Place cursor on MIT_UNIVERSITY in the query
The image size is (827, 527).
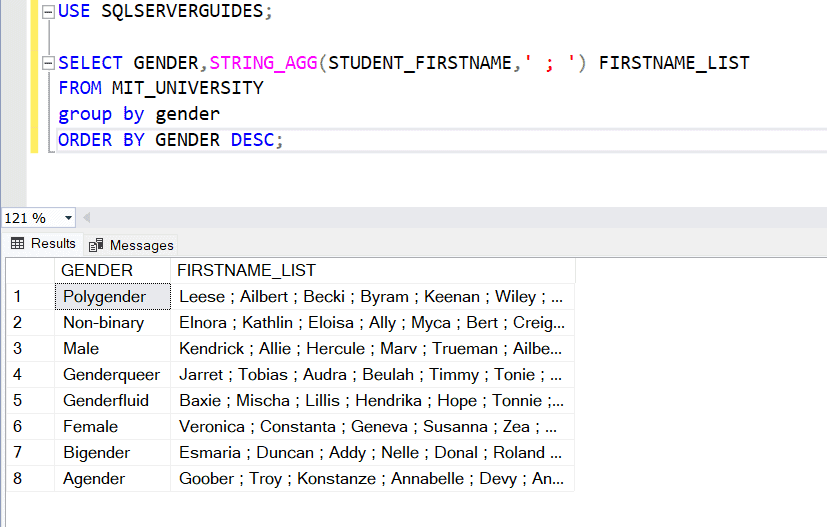point(187,88)
